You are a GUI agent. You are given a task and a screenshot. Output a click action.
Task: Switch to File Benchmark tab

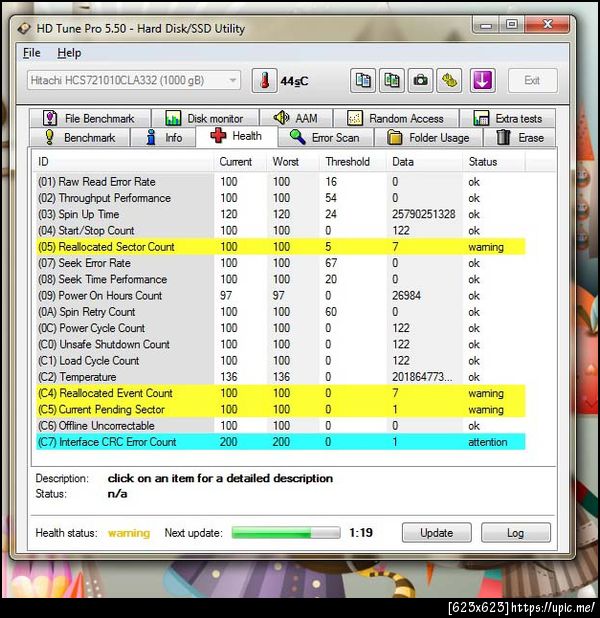pyautogui.click(x=89, y=118)
